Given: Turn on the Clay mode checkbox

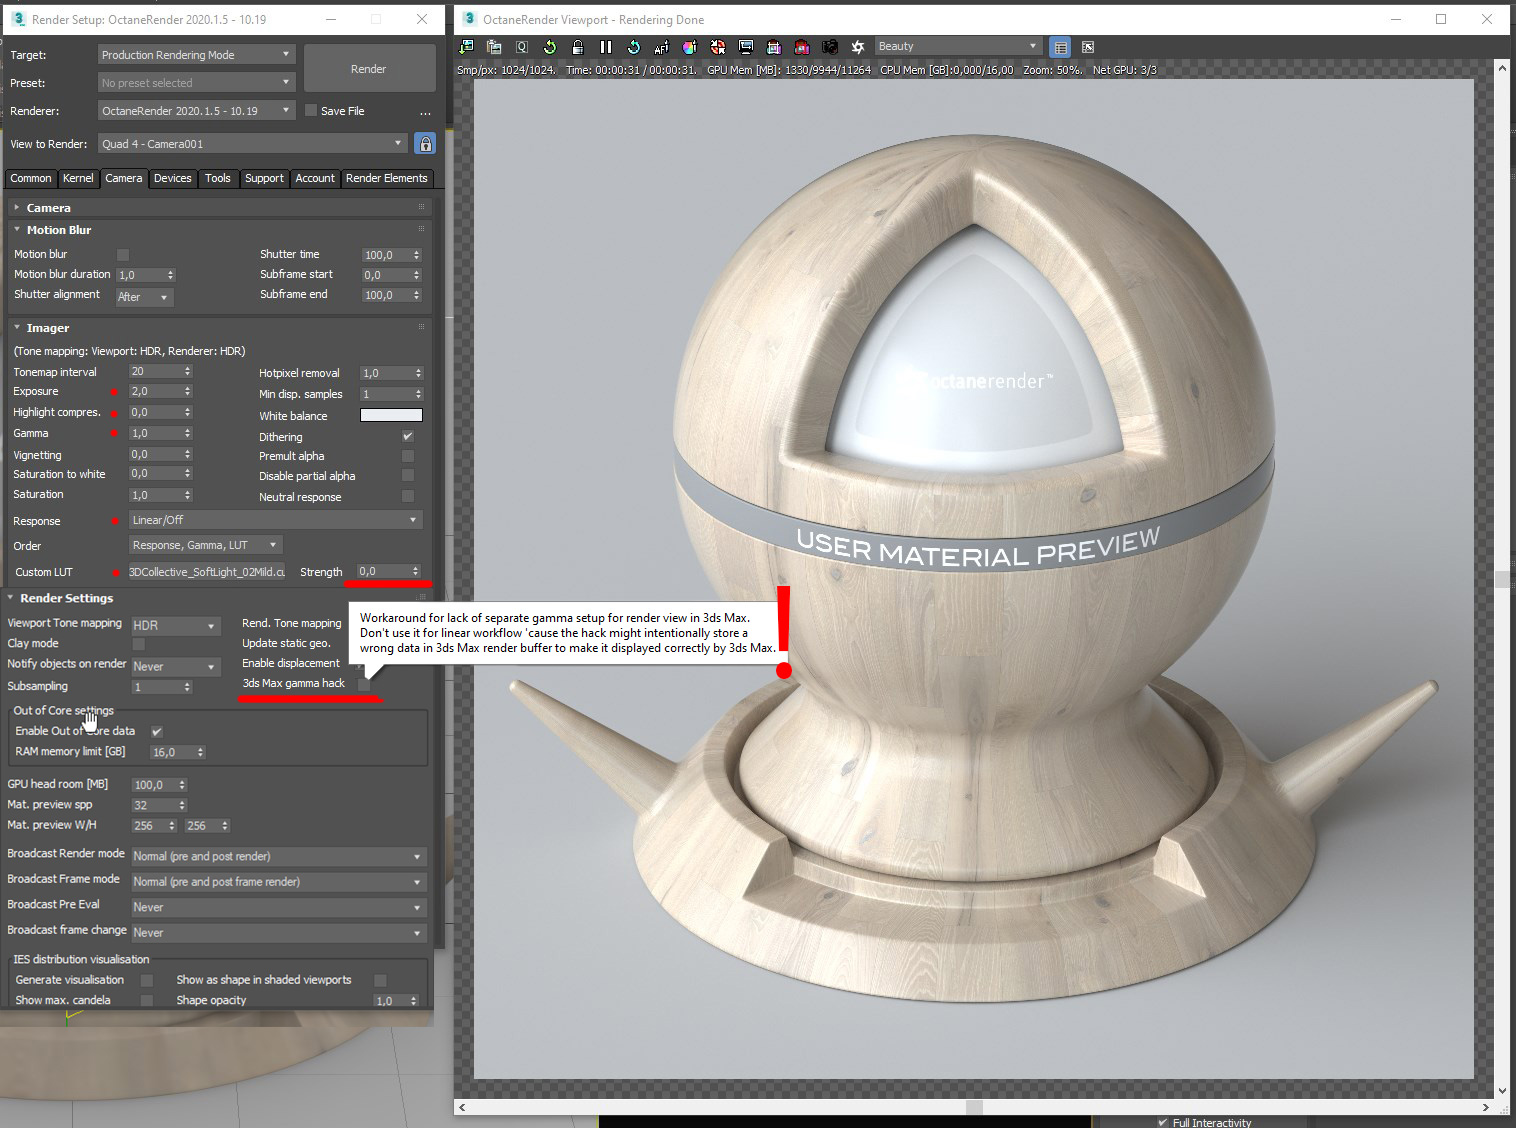Looking at the screenshot, I should (x=139, y=644).
